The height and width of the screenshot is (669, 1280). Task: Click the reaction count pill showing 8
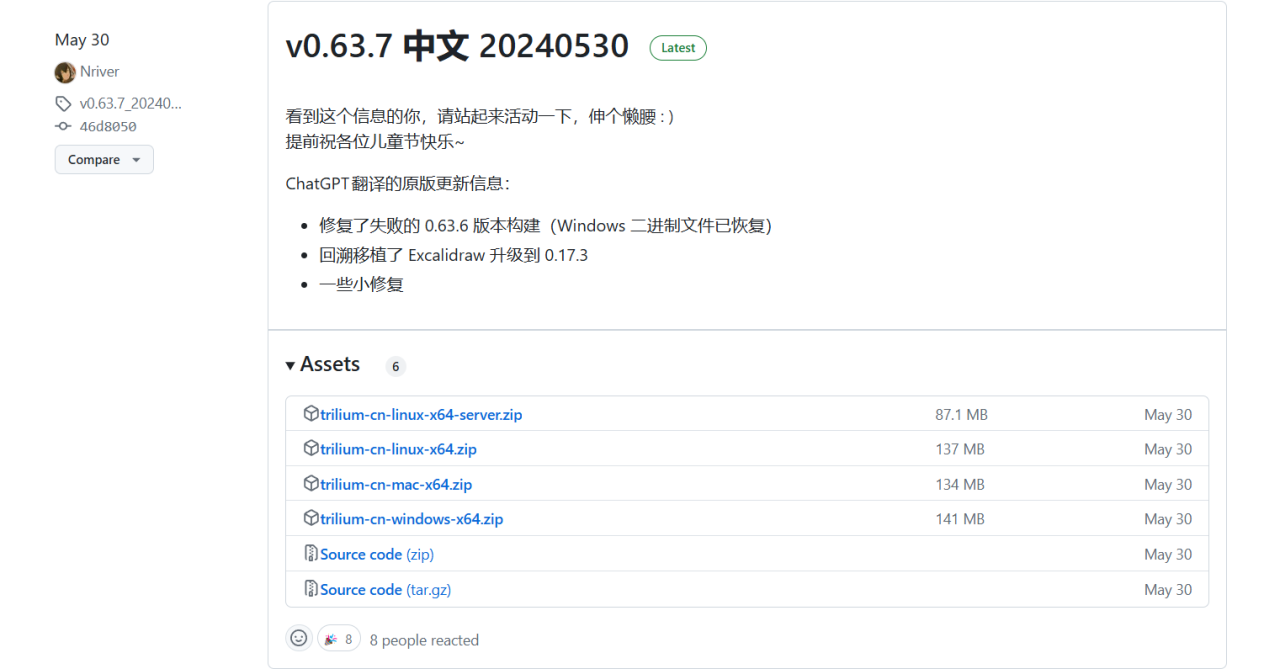338,637
